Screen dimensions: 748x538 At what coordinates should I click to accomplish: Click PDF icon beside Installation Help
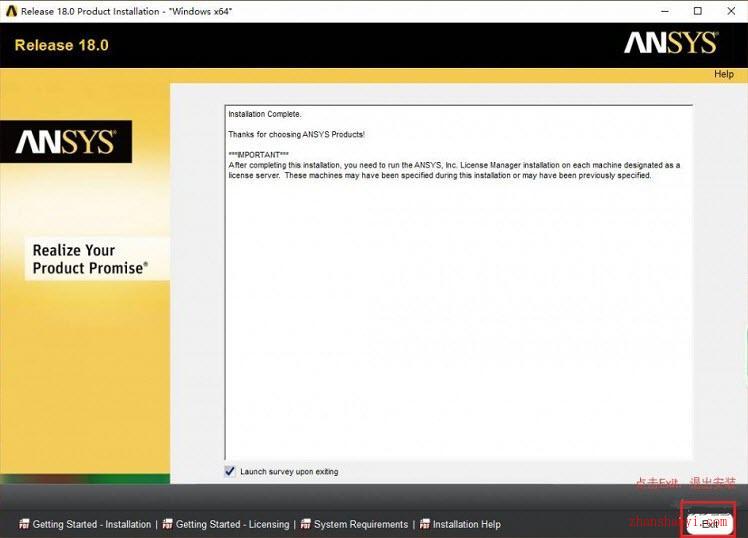(425, 524)
